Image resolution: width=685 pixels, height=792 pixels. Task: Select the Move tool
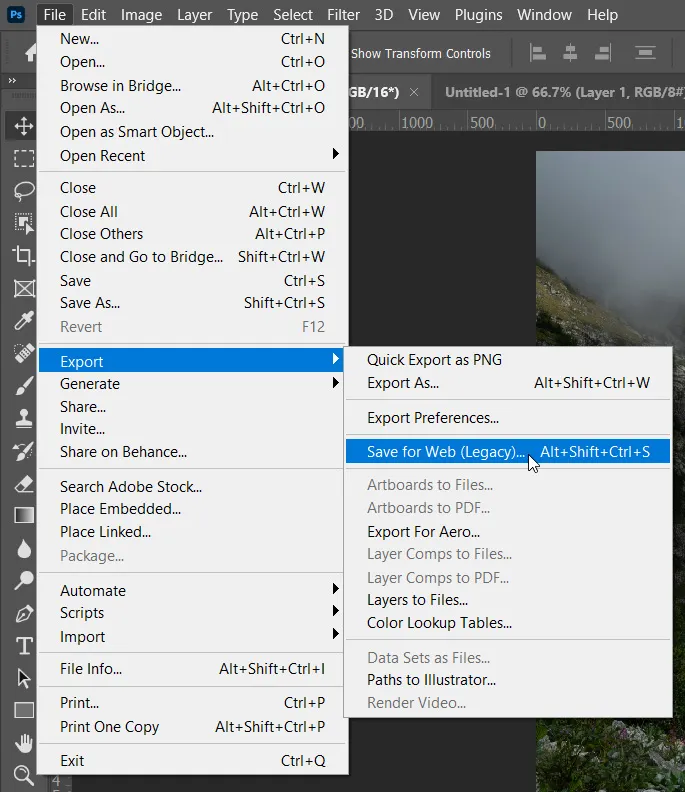pyautogui.click(x=24, y=126)
